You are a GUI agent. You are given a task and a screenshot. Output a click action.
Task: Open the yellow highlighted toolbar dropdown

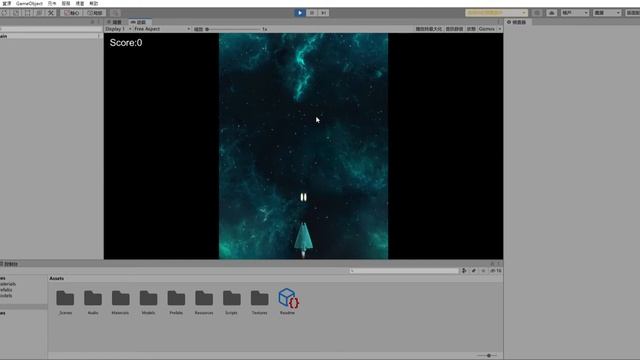click(496, 13)
